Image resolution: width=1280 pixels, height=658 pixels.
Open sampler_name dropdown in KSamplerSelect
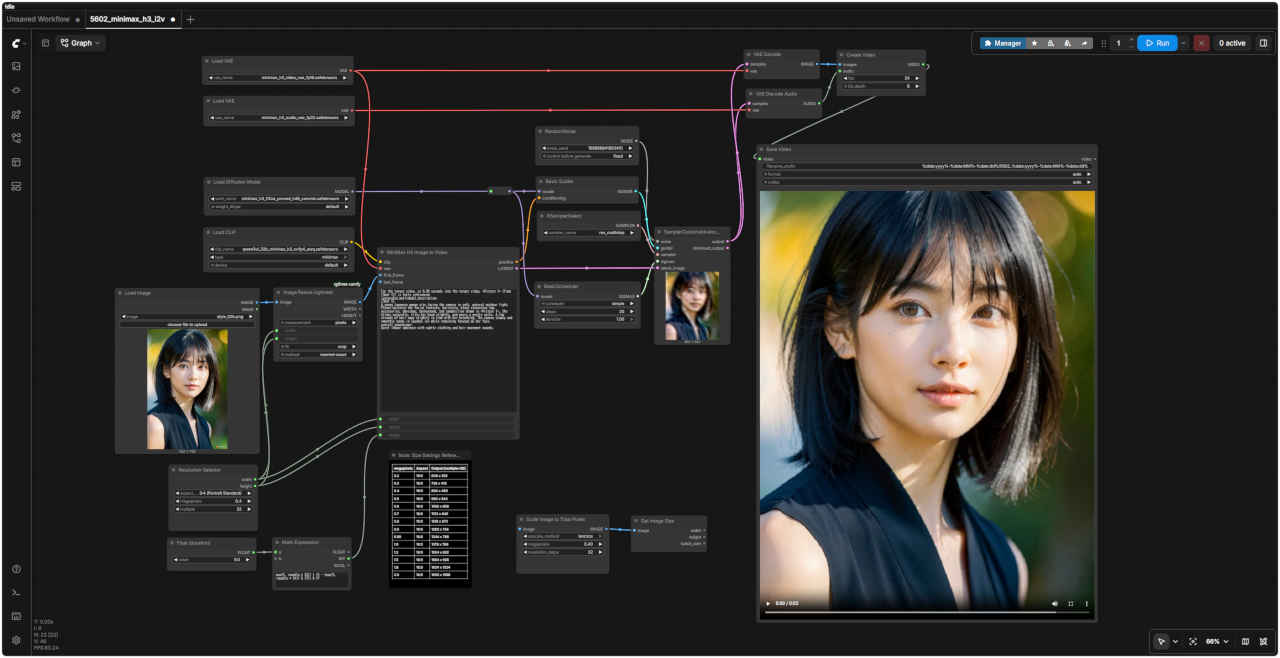click(590, 232)
